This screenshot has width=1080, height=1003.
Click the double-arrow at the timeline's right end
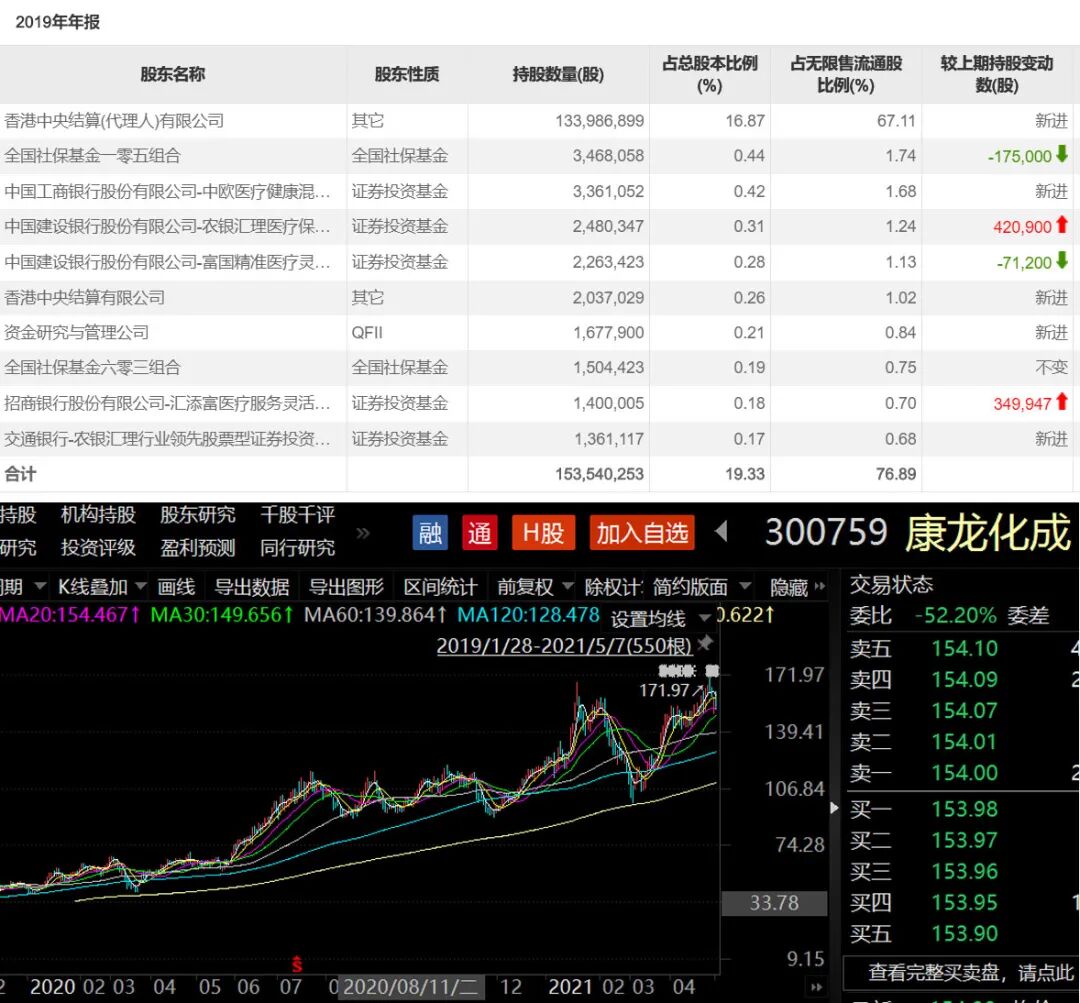[817, 986]
